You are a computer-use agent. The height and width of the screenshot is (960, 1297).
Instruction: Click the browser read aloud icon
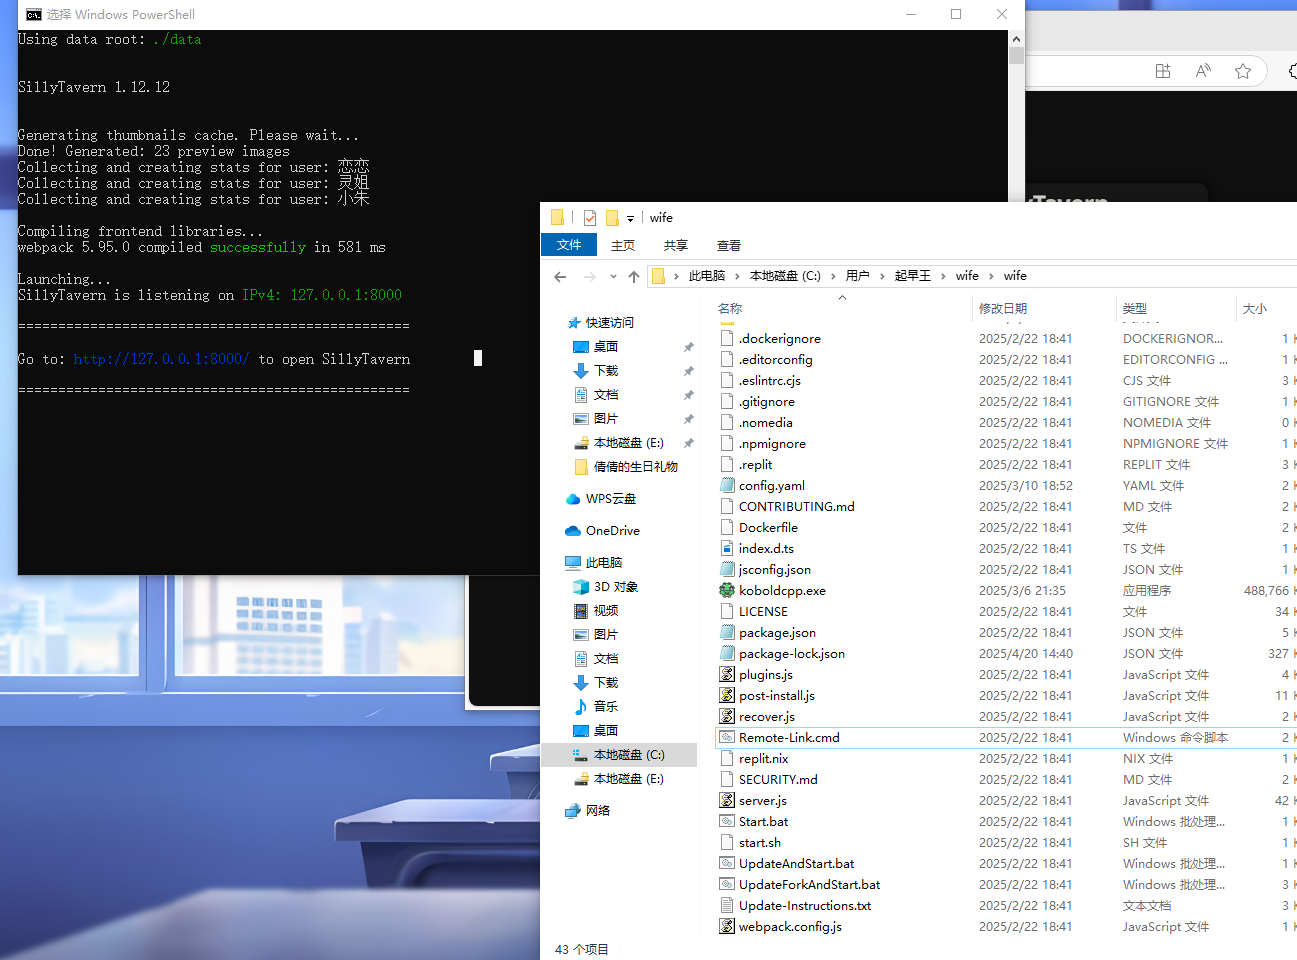[1203, 71]
